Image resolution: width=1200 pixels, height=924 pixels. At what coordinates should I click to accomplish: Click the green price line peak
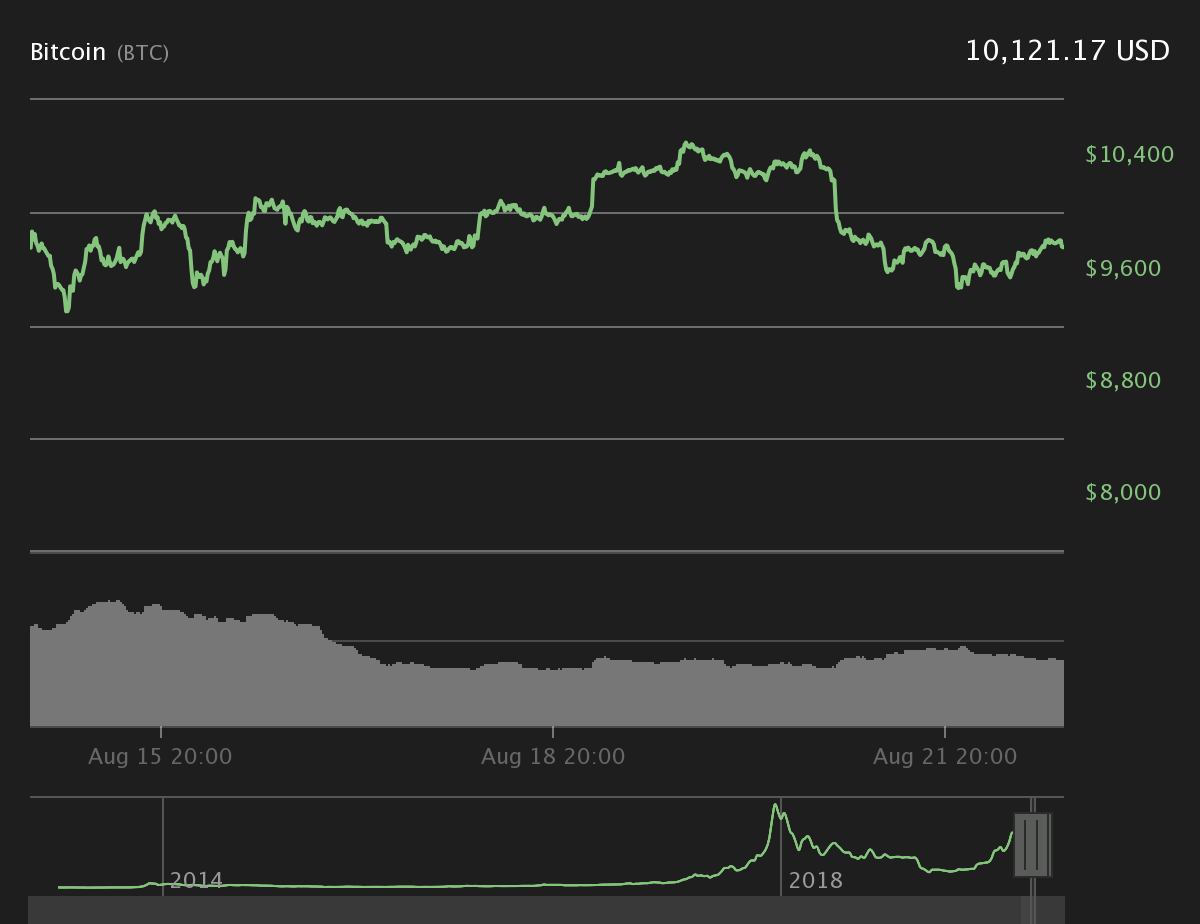tap(688, 144)
